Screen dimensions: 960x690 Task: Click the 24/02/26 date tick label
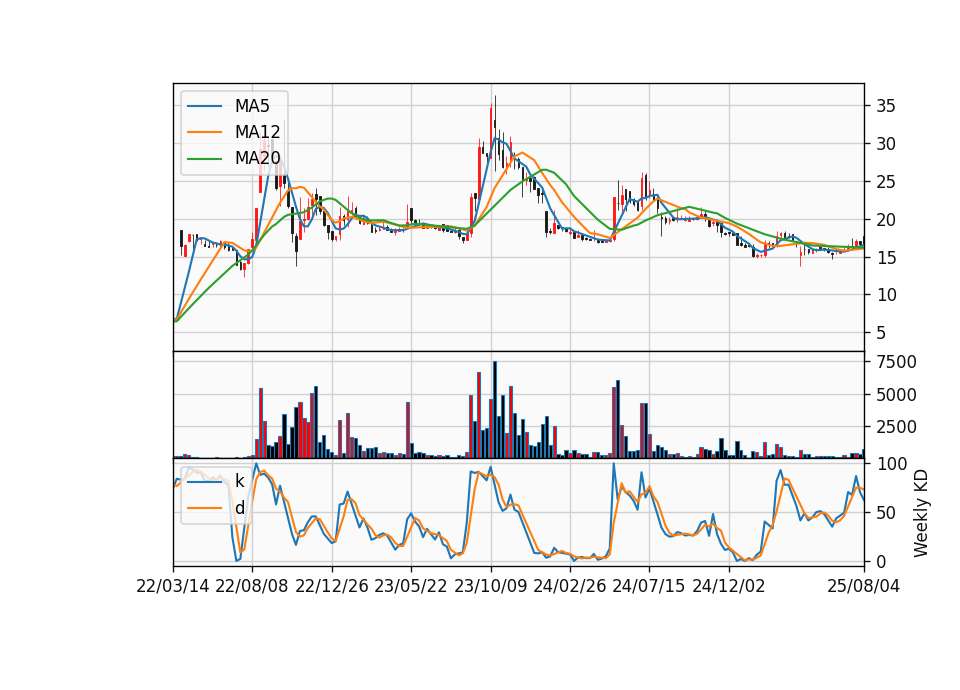(570, 586)
